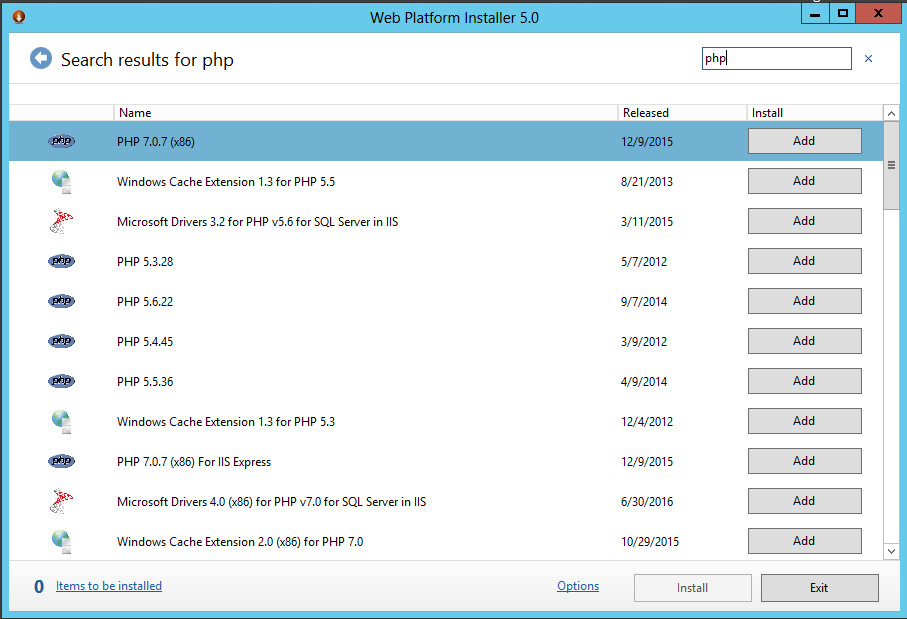
Task: Add PHP 5.4.45
Action: pyautogui.click(x=805, y=341)
